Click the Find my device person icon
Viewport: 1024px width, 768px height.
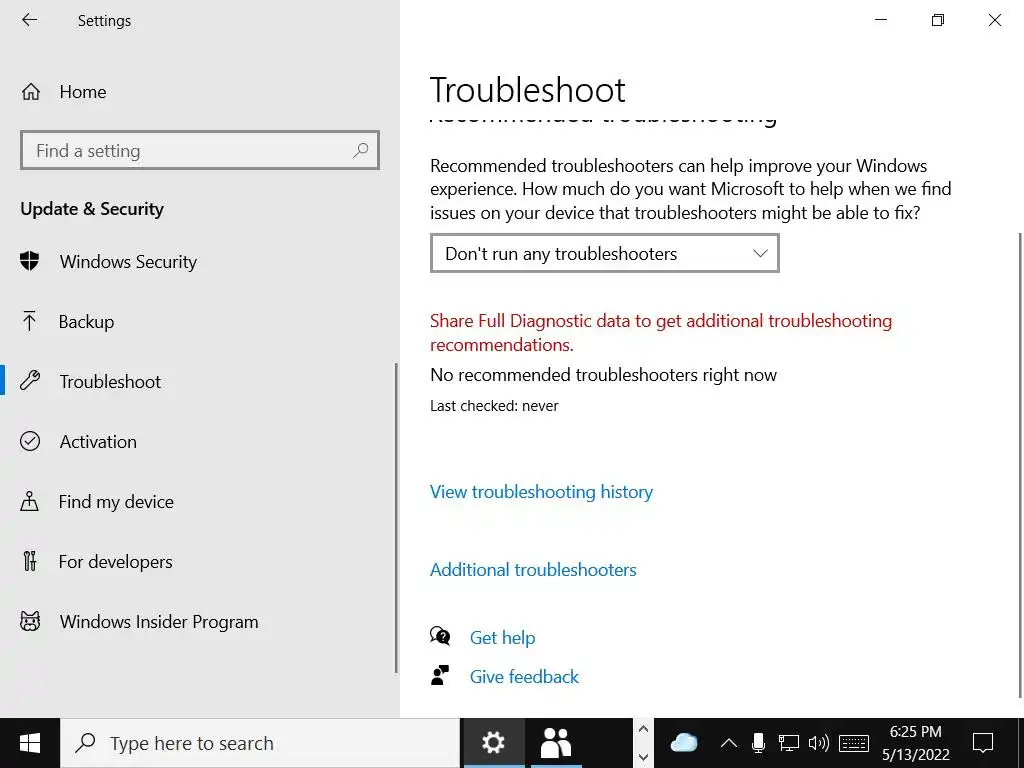29,502
